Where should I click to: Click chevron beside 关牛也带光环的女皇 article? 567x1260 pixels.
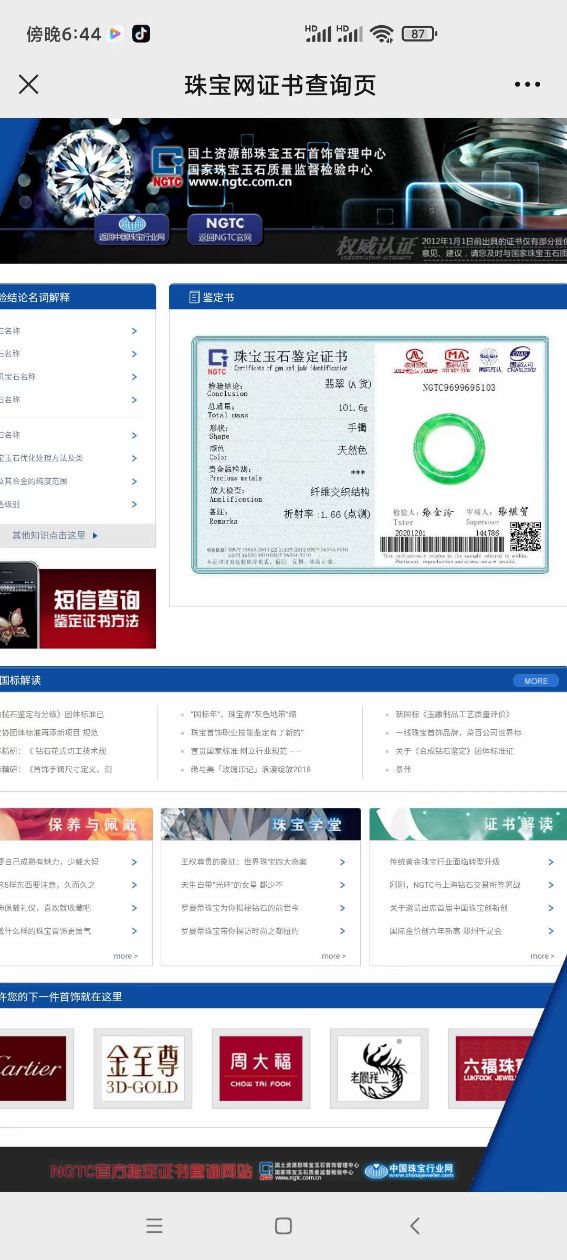click(342, 885)
